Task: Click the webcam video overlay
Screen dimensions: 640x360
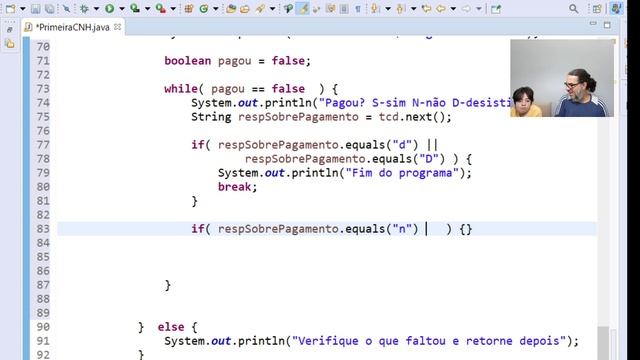Action: tap(562, 78)
